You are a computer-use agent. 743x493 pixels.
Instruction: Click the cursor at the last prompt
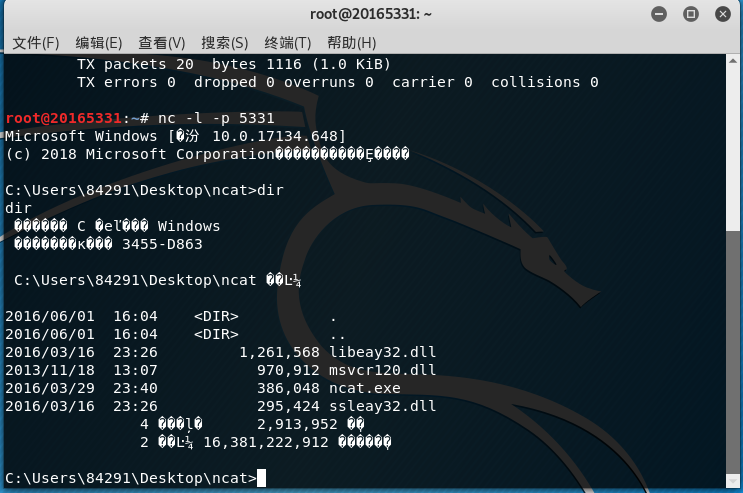pos(262,478)
